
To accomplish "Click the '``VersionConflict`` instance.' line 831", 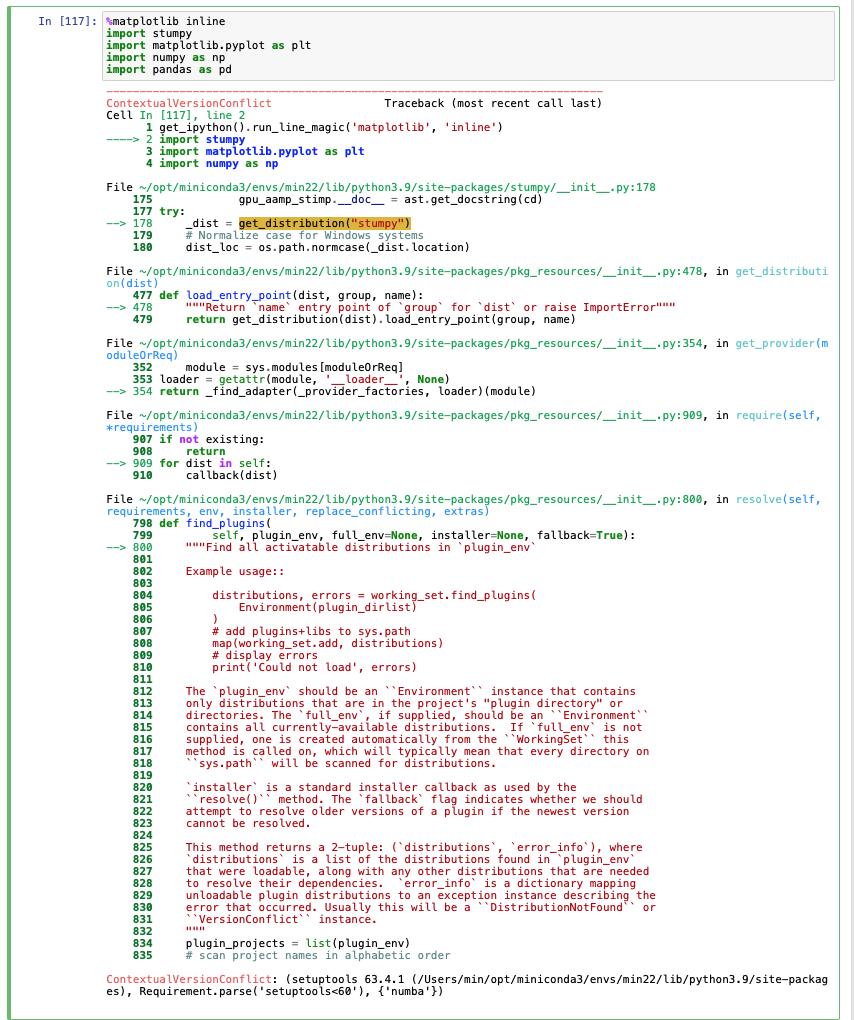I will [x=281, y=920].
